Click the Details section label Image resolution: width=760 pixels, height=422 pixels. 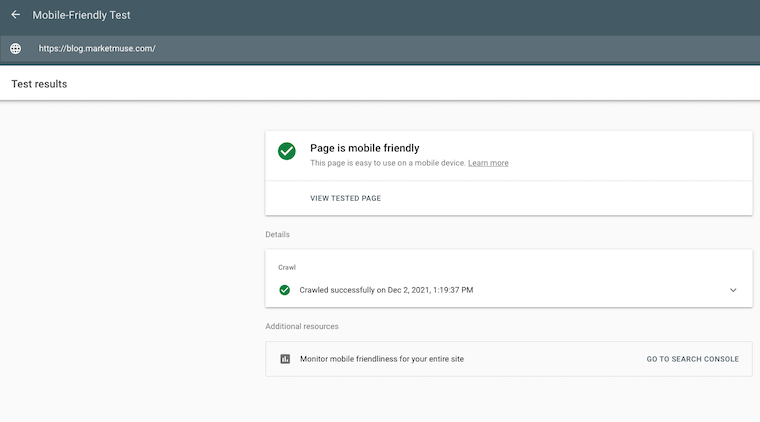click(277, 234)
